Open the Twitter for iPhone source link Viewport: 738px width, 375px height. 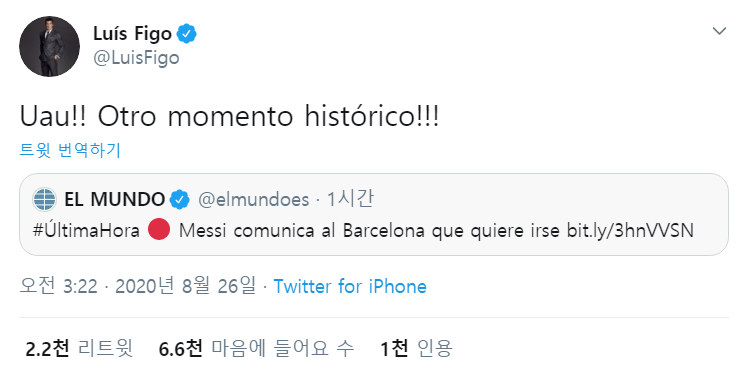350,286
